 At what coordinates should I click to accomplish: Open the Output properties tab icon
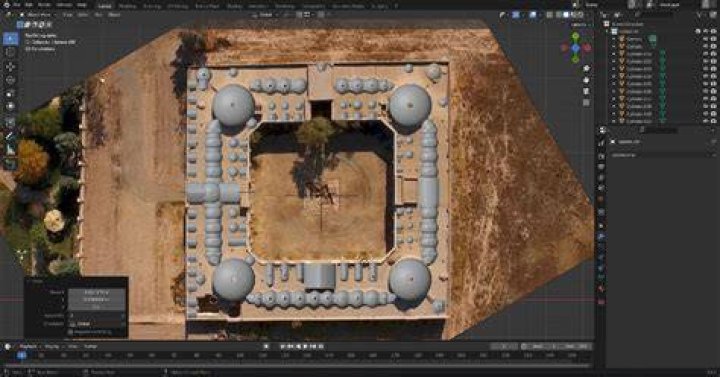[x=602, y=167]
